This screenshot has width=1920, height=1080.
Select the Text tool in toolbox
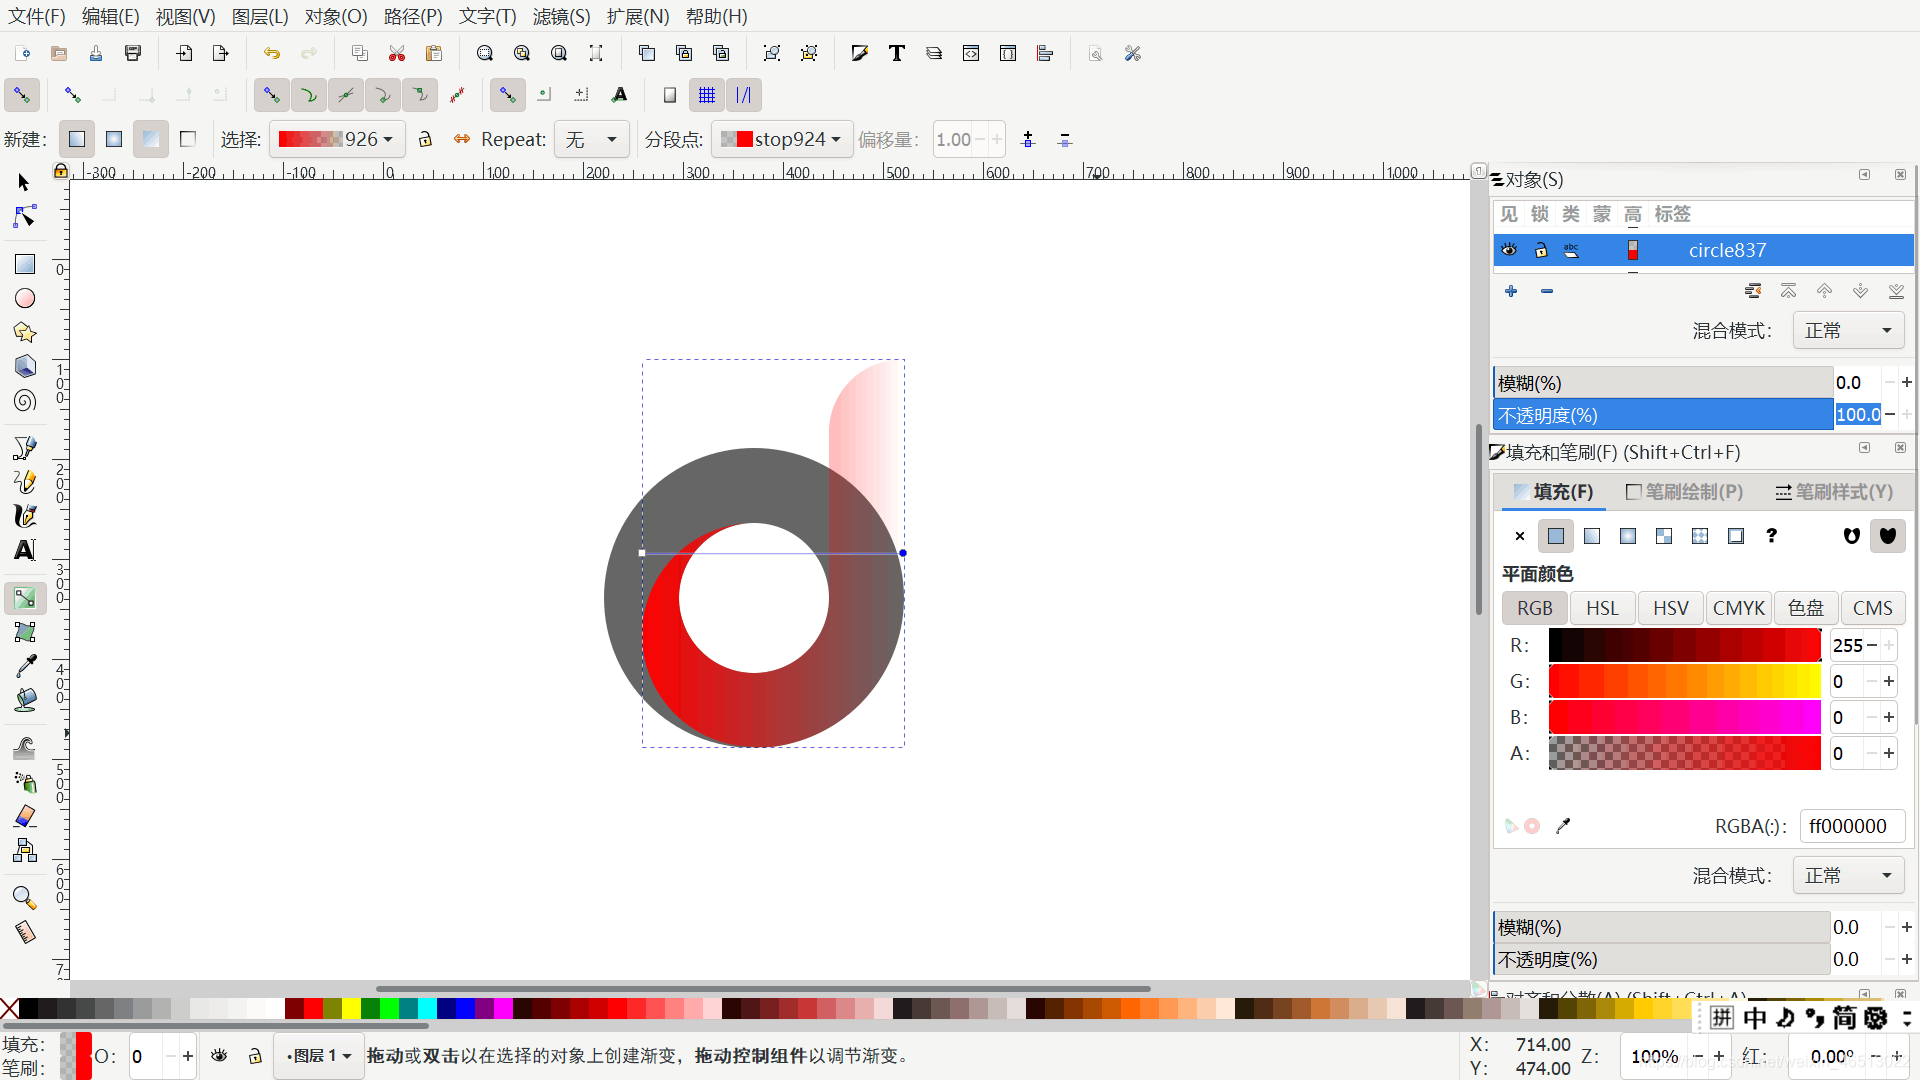click(x=25, y=550)
